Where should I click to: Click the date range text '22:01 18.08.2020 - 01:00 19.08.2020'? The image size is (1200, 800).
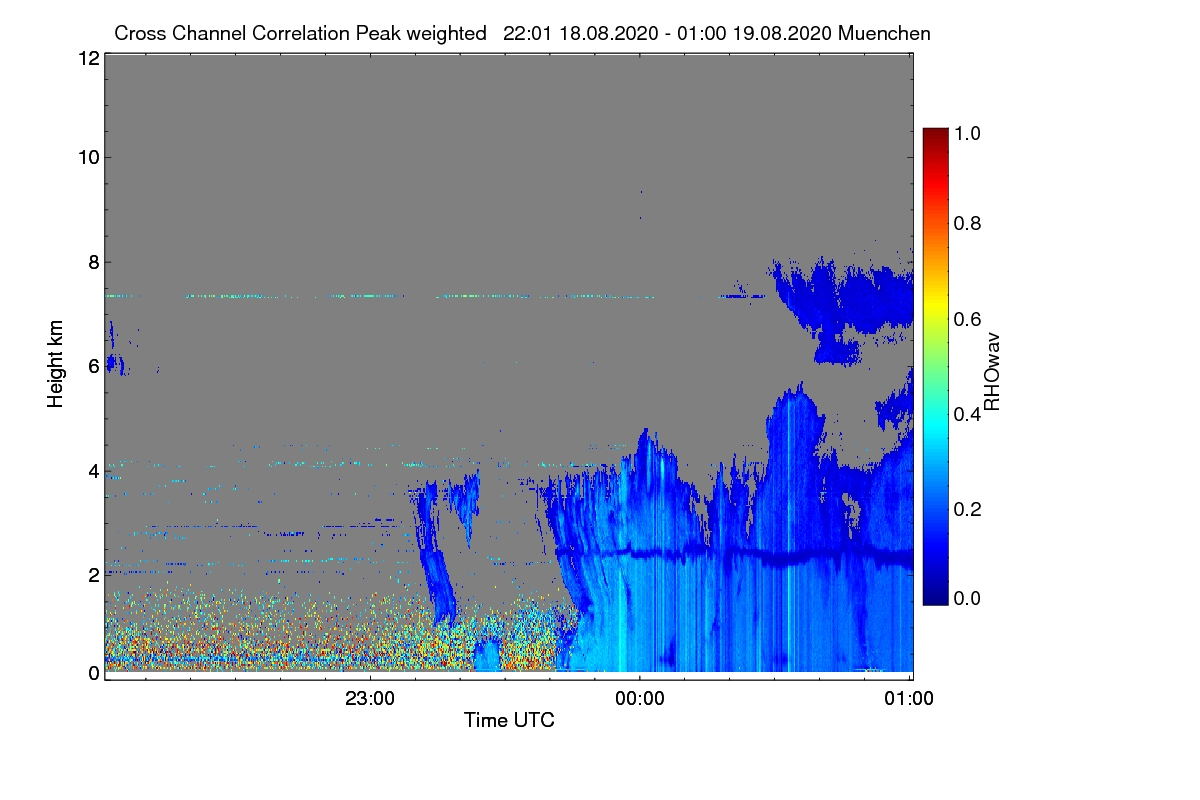click(668, 33)
